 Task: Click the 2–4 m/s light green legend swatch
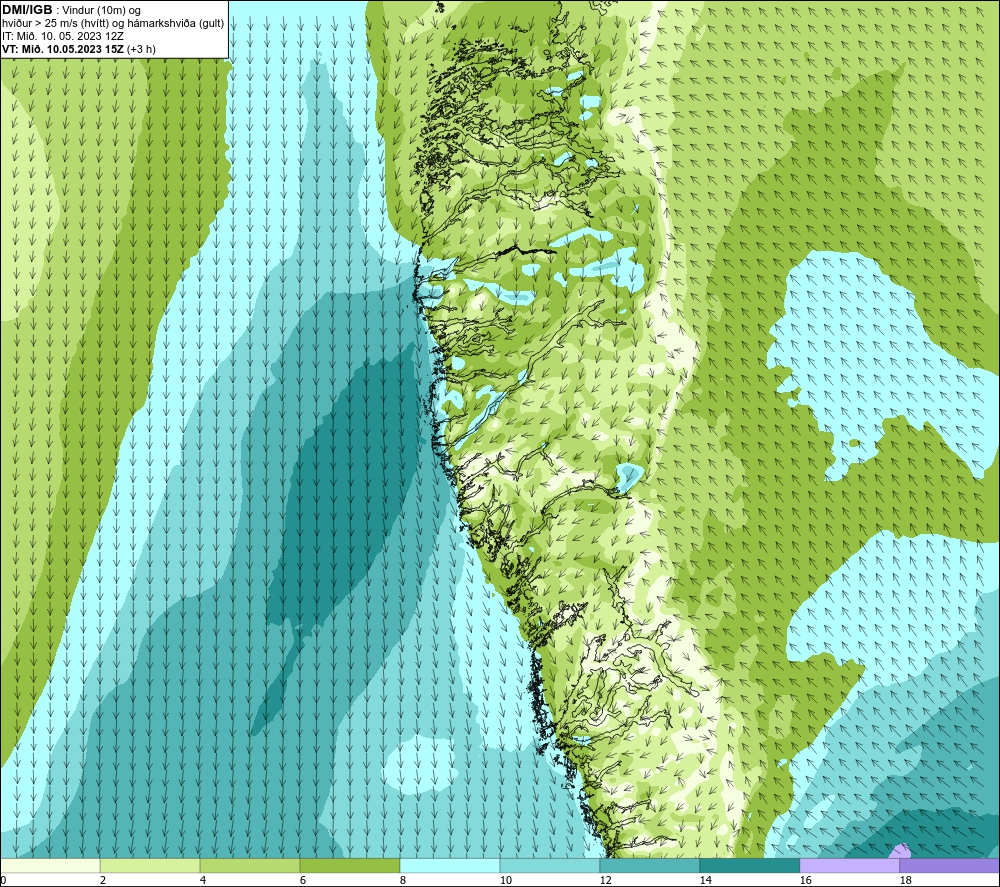(150, 865)
